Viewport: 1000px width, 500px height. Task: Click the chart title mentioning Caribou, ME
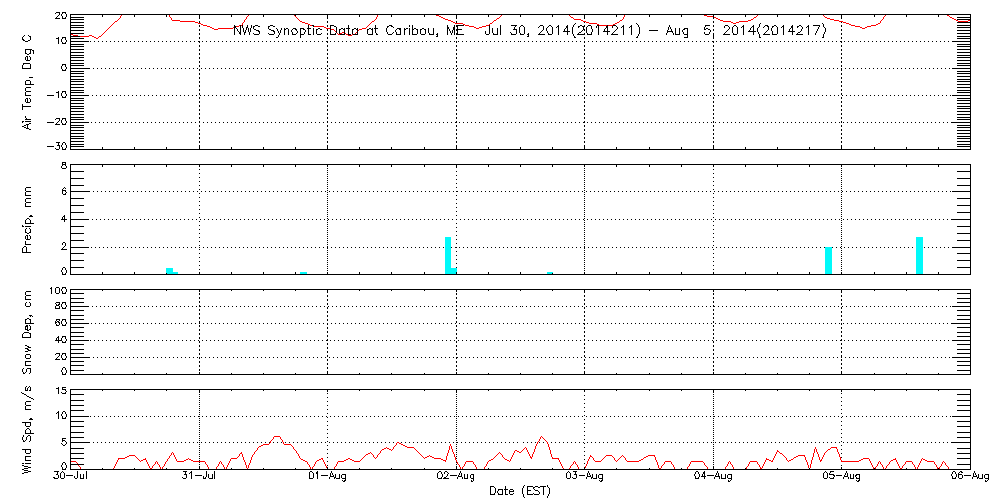pyautogui.click(x=529, y=30)
